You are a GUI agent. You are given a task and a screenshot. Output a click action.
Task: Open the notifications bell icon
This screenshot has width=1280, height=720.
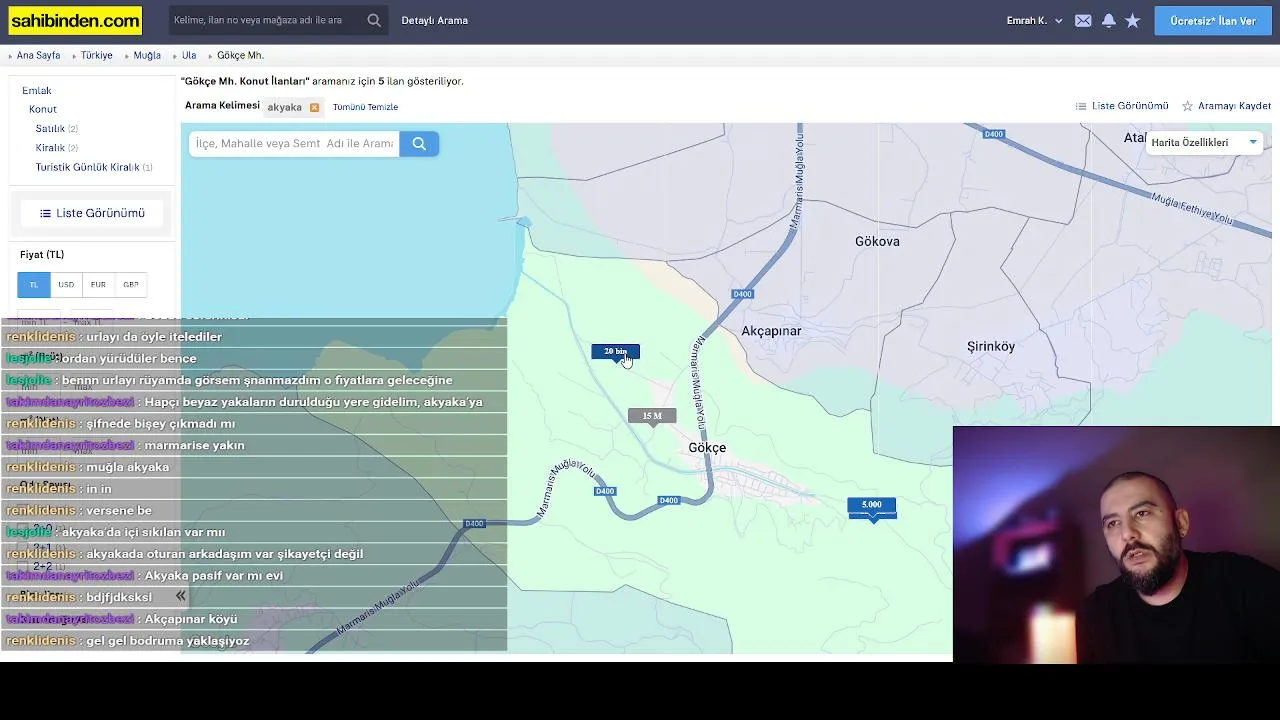pos(1108,20)
